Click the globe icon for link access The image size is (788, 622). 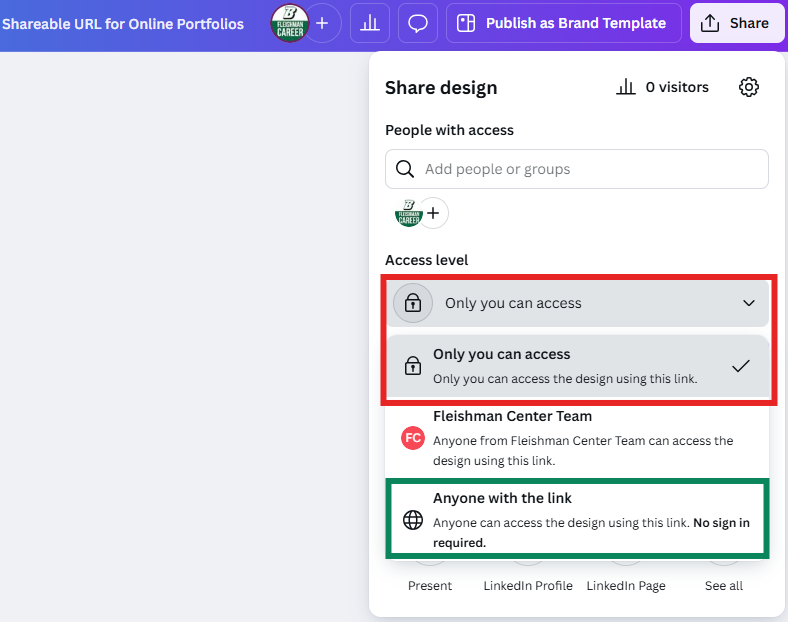(413, 520)
